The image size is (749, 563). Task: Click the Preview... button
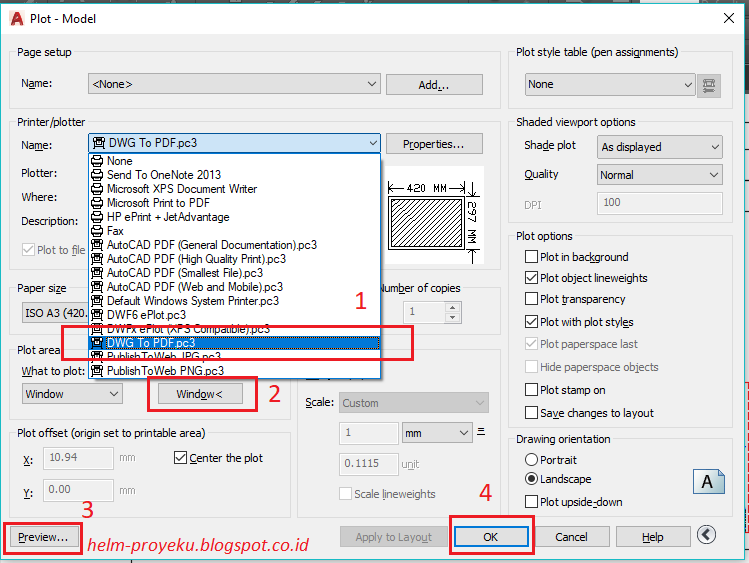[43, 538]
